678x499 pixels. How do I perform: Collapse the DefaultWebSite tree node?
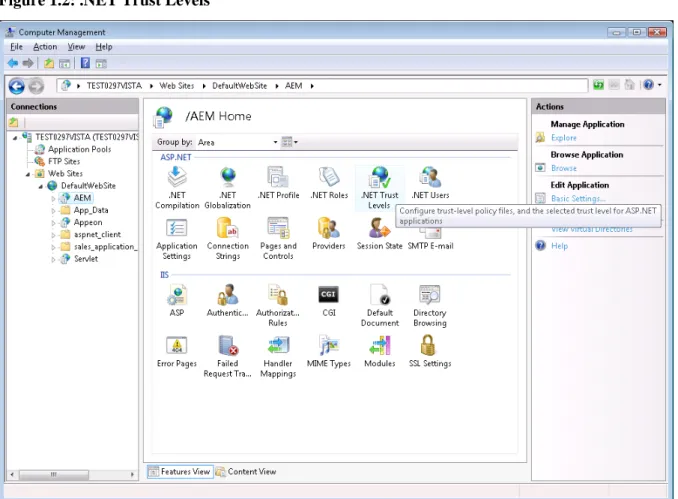point(41,186)
